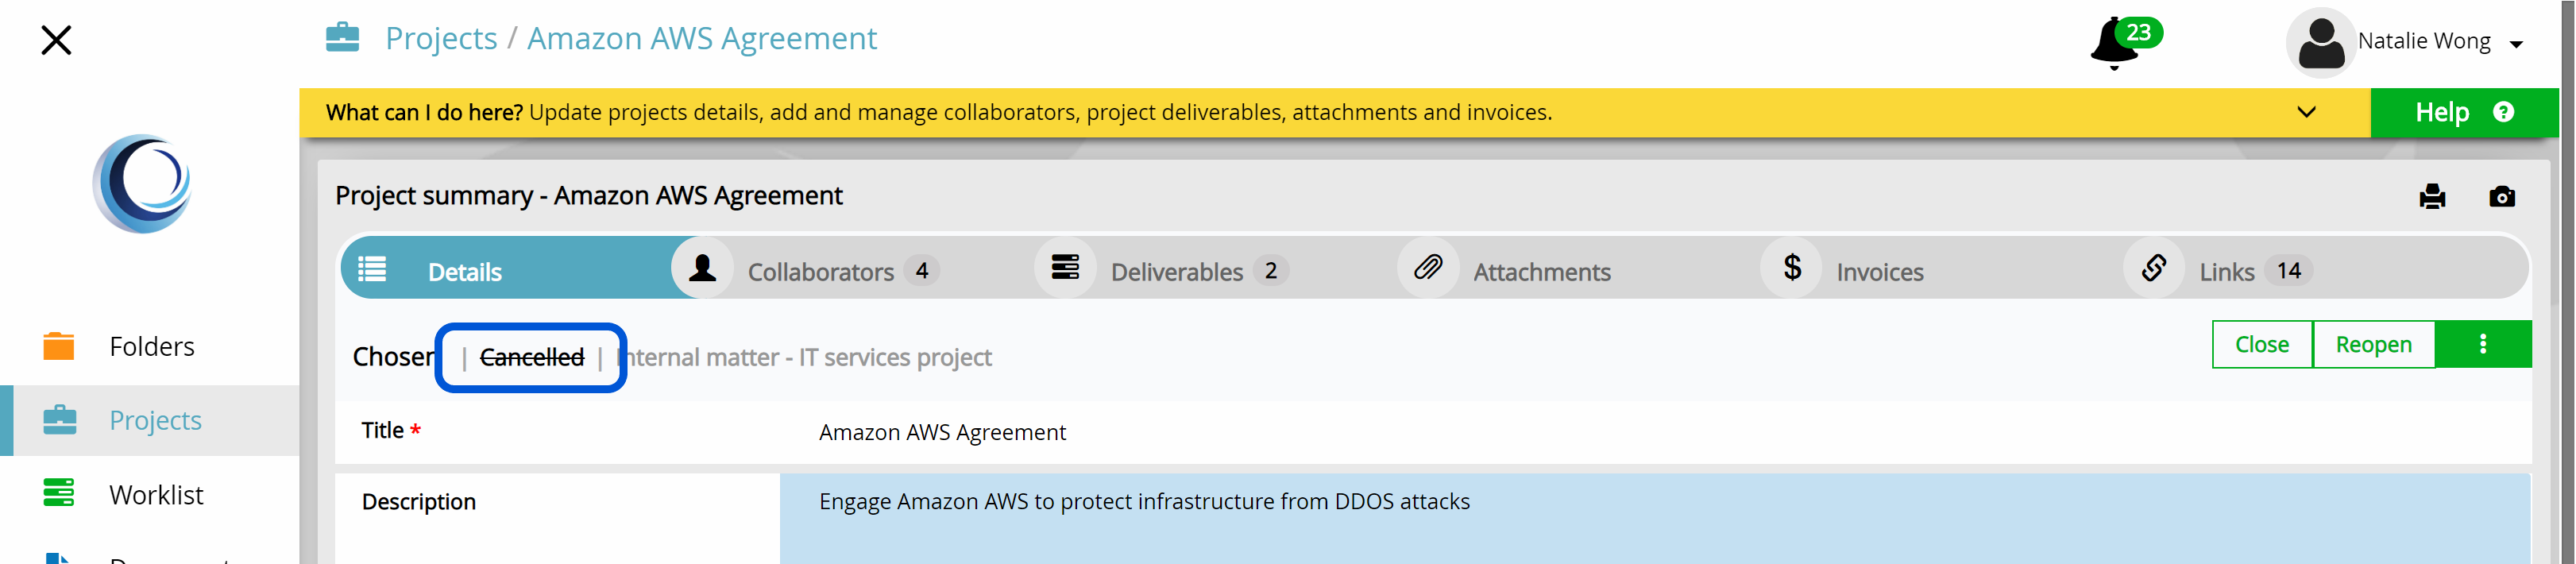Click the Deliverables count badge 2
Image resolution: width=2576 pixels, height=564 pixels.
[x=1270, y=270]
